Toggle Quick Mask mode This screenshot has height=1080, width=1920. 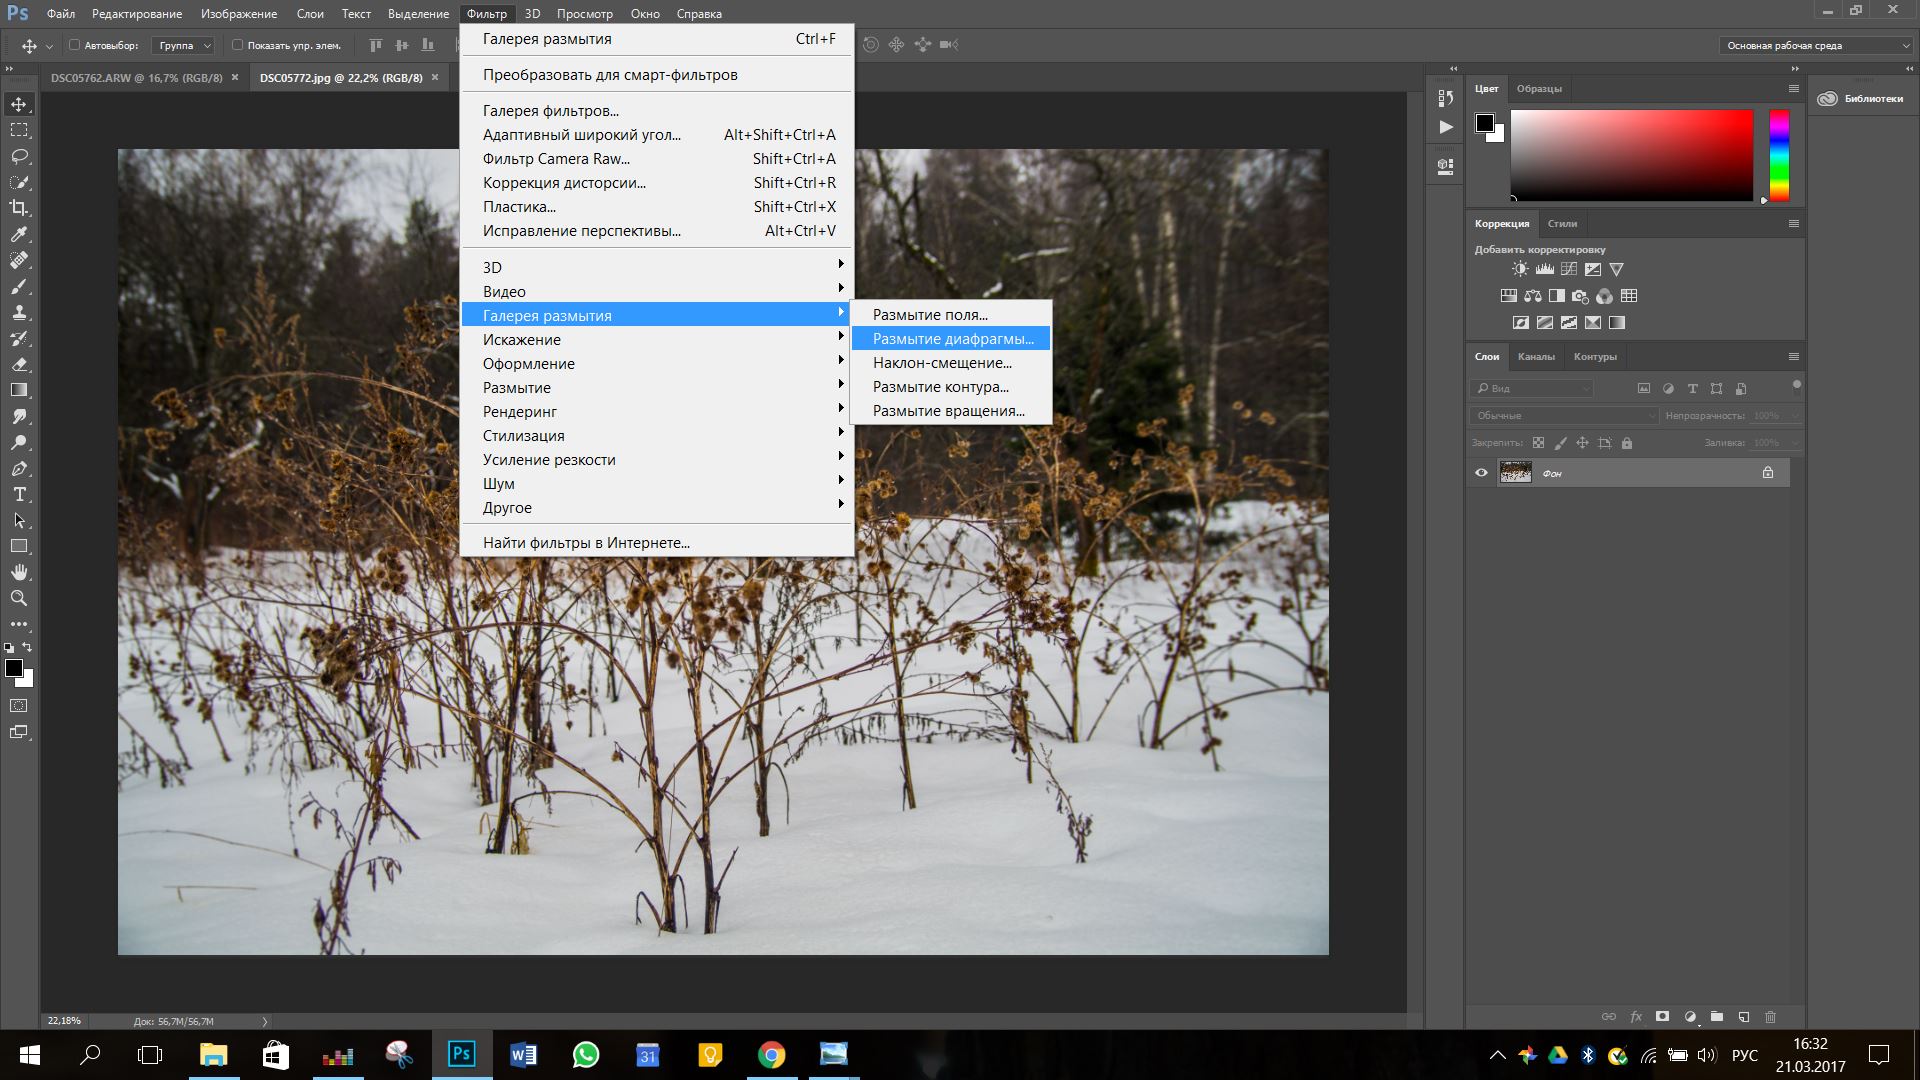tap(19, 706)
